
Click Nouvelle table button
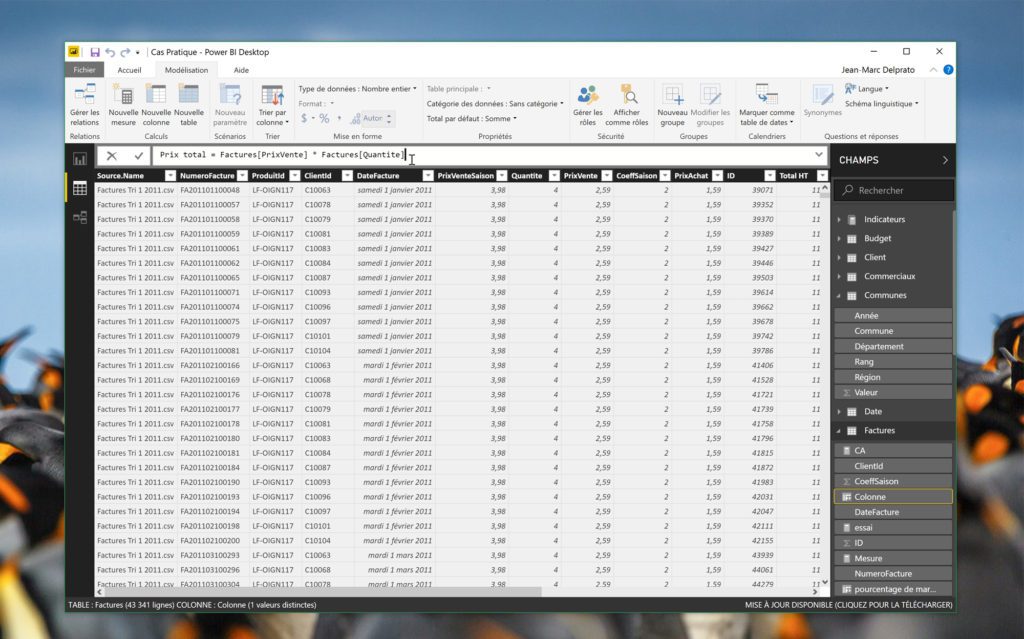pyautogui.click(x=189, y=104)
